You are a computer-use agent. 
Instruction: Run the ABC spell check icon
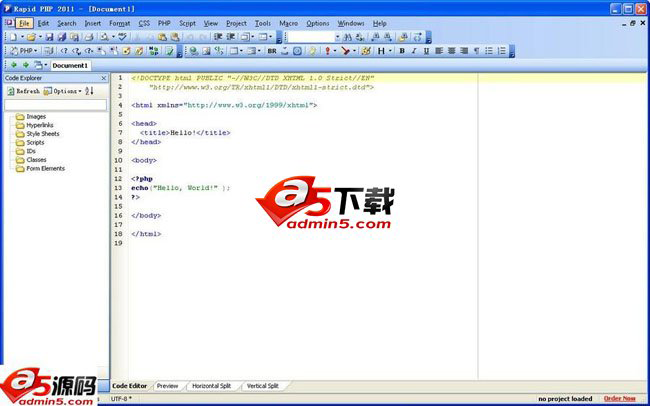click(122, 37)
